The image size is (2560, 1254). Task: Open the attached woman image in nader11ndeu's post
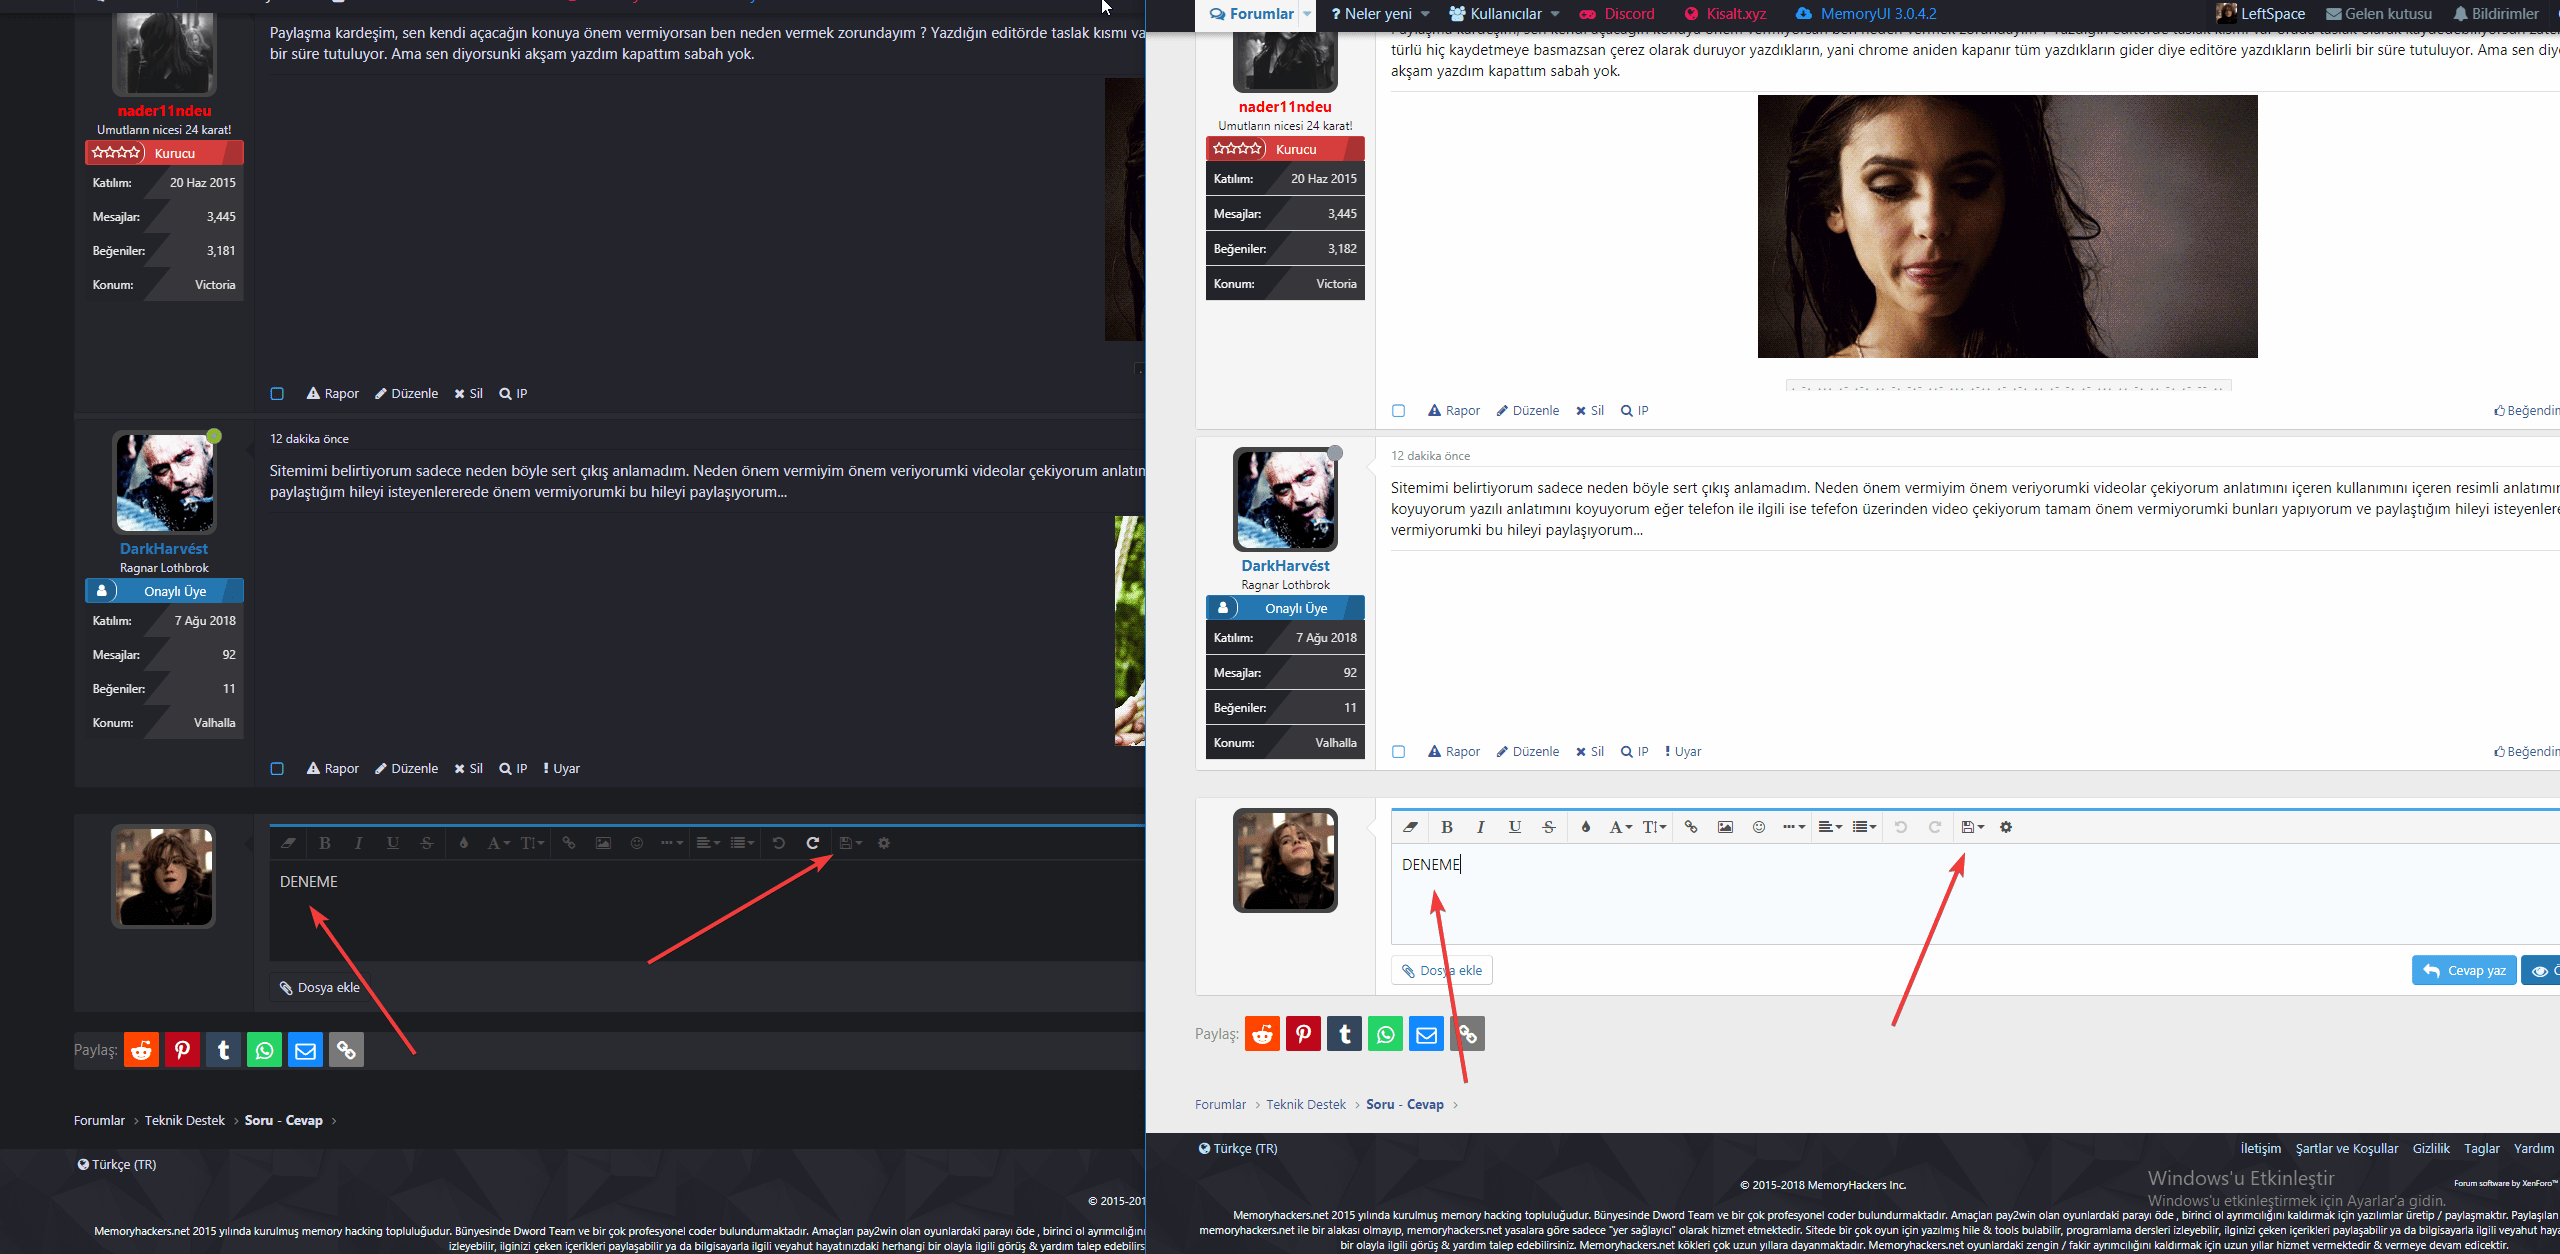click(2007, 227)
